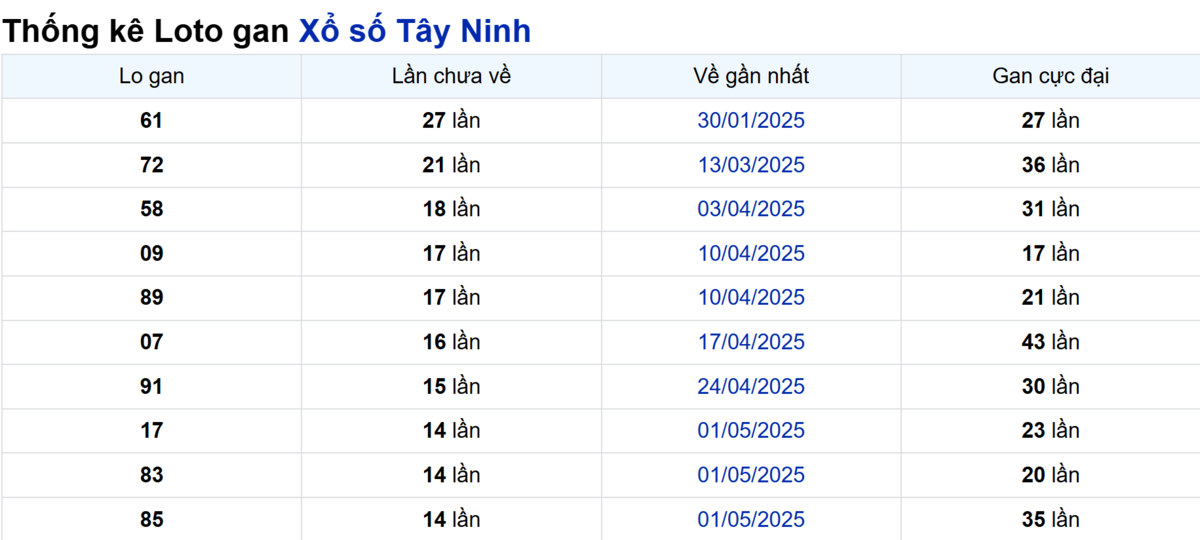Open the Xổ số Tây Ninh title link

point(415,31)
